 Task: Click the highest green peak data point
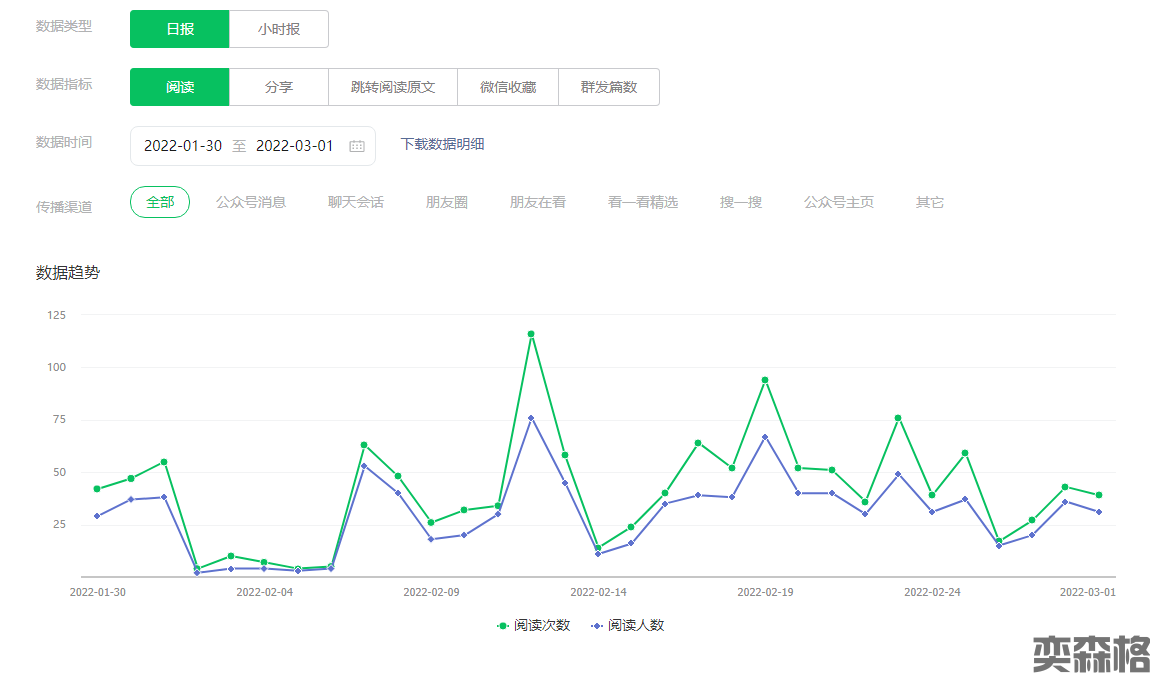(531, 334)
